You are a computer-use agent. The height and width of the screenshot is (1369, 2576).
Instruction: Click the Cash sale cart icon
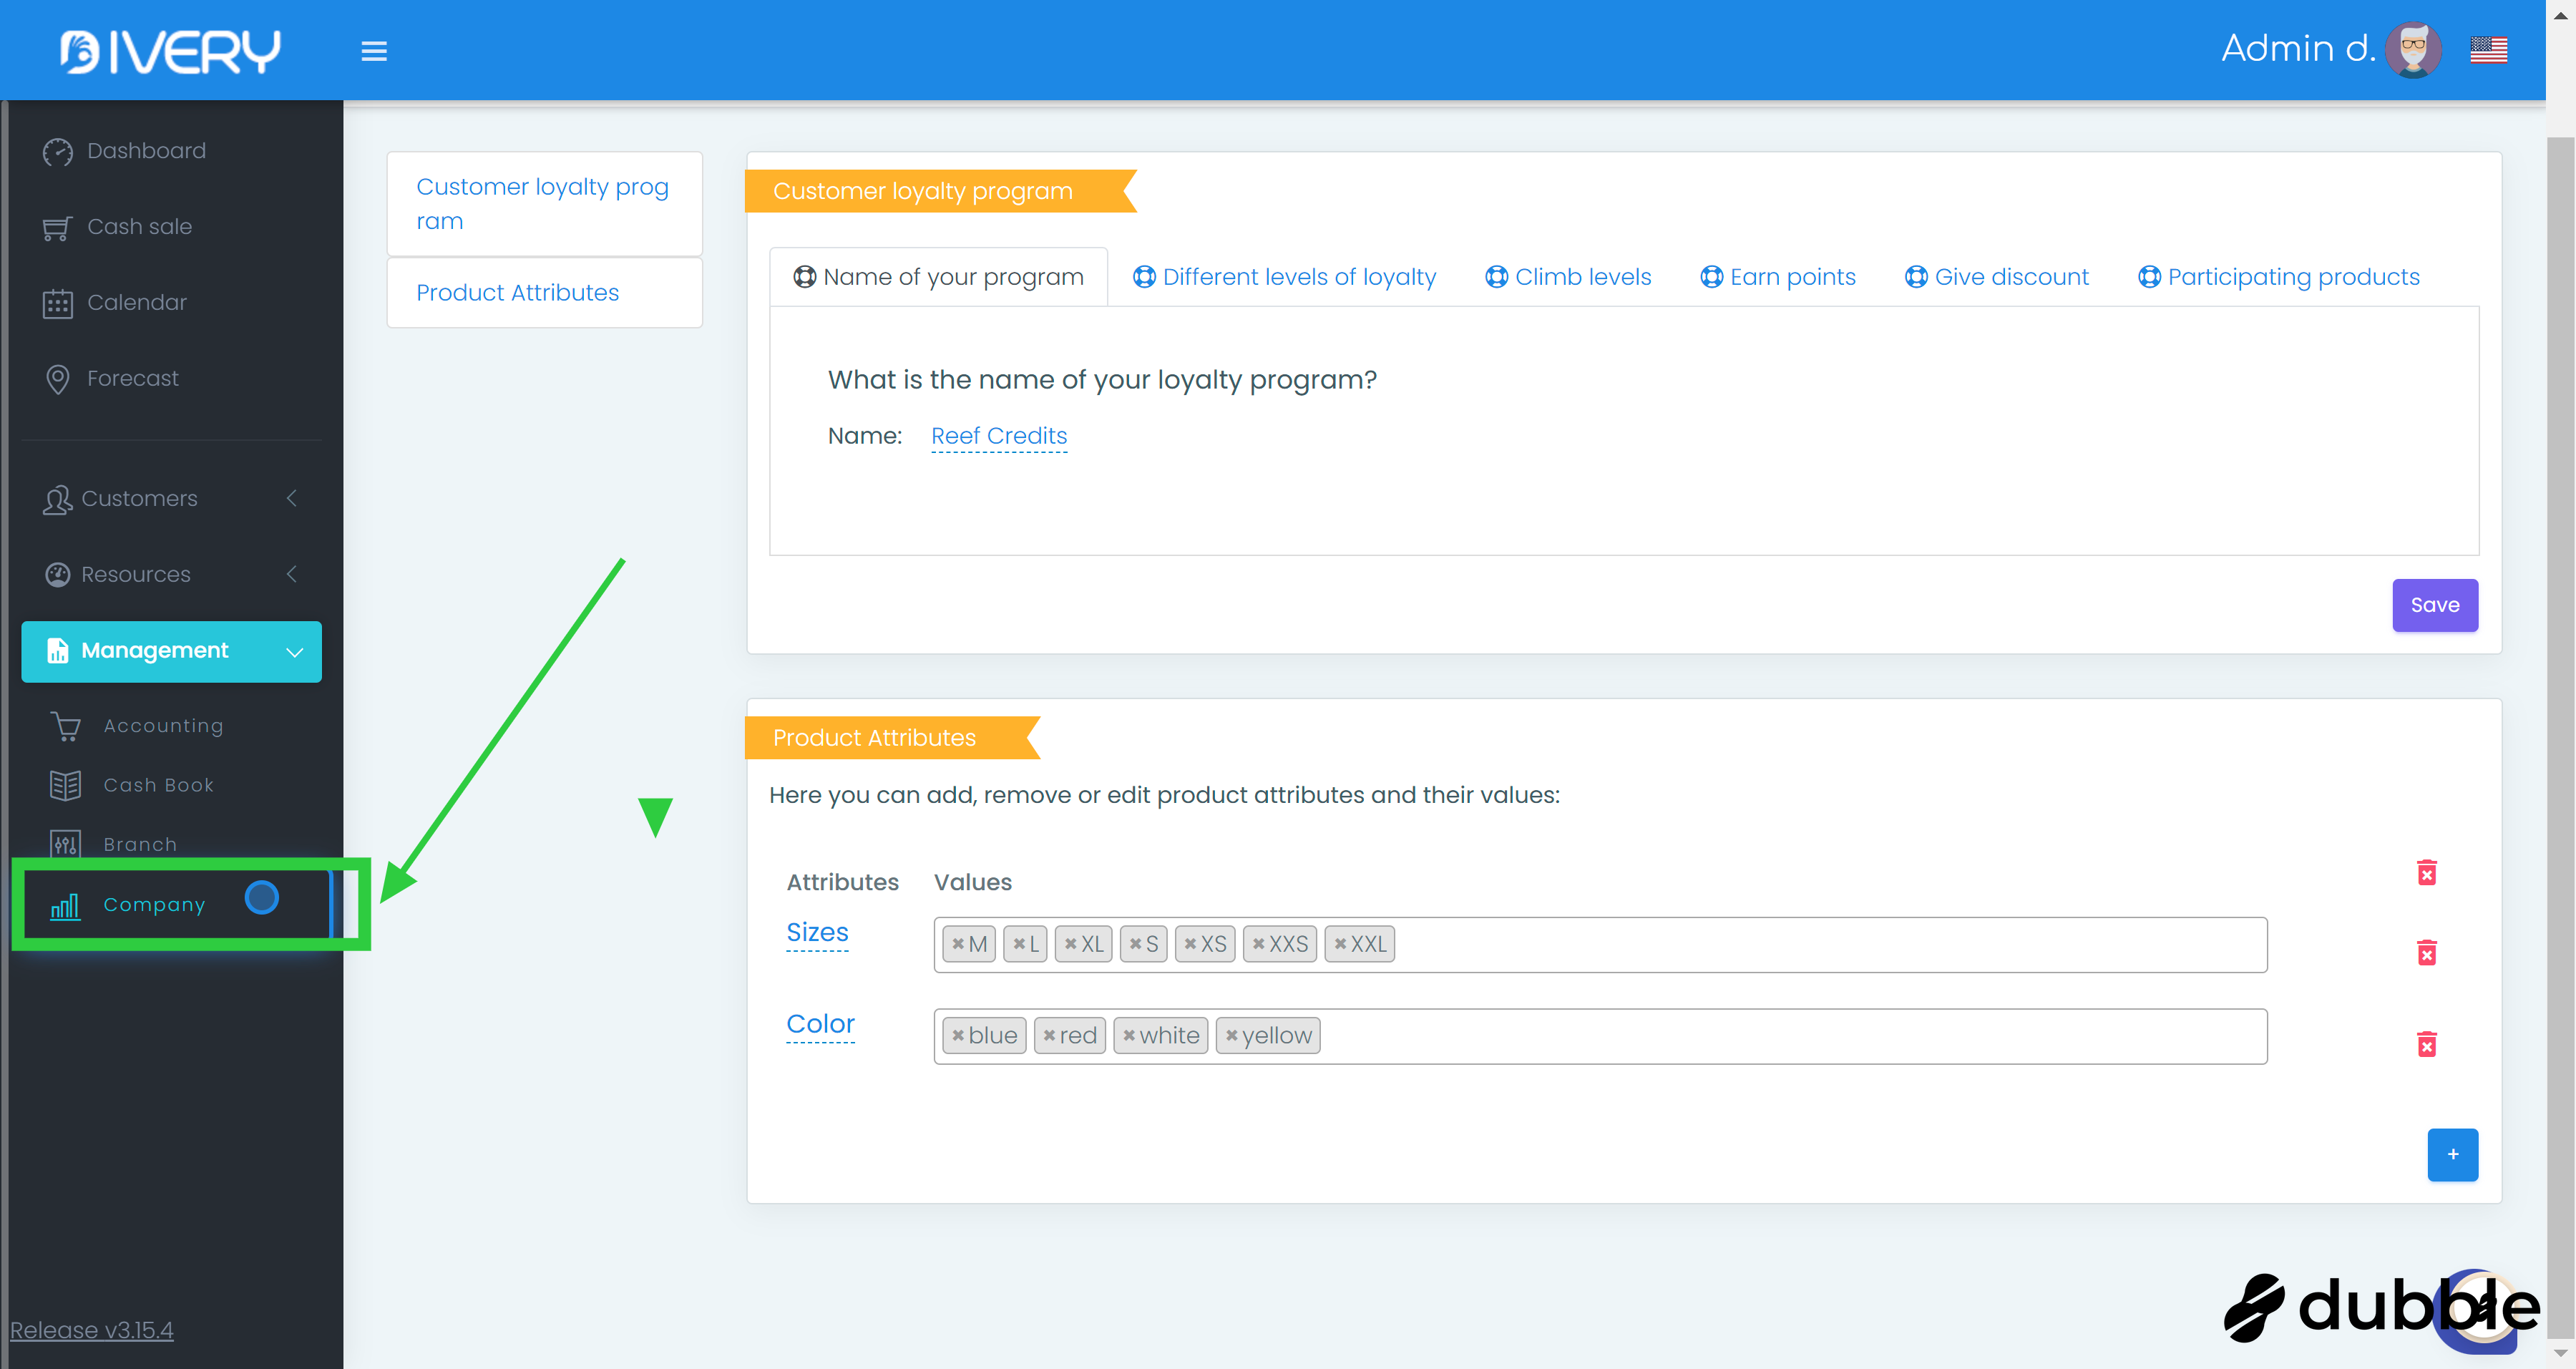pos(57,228)
